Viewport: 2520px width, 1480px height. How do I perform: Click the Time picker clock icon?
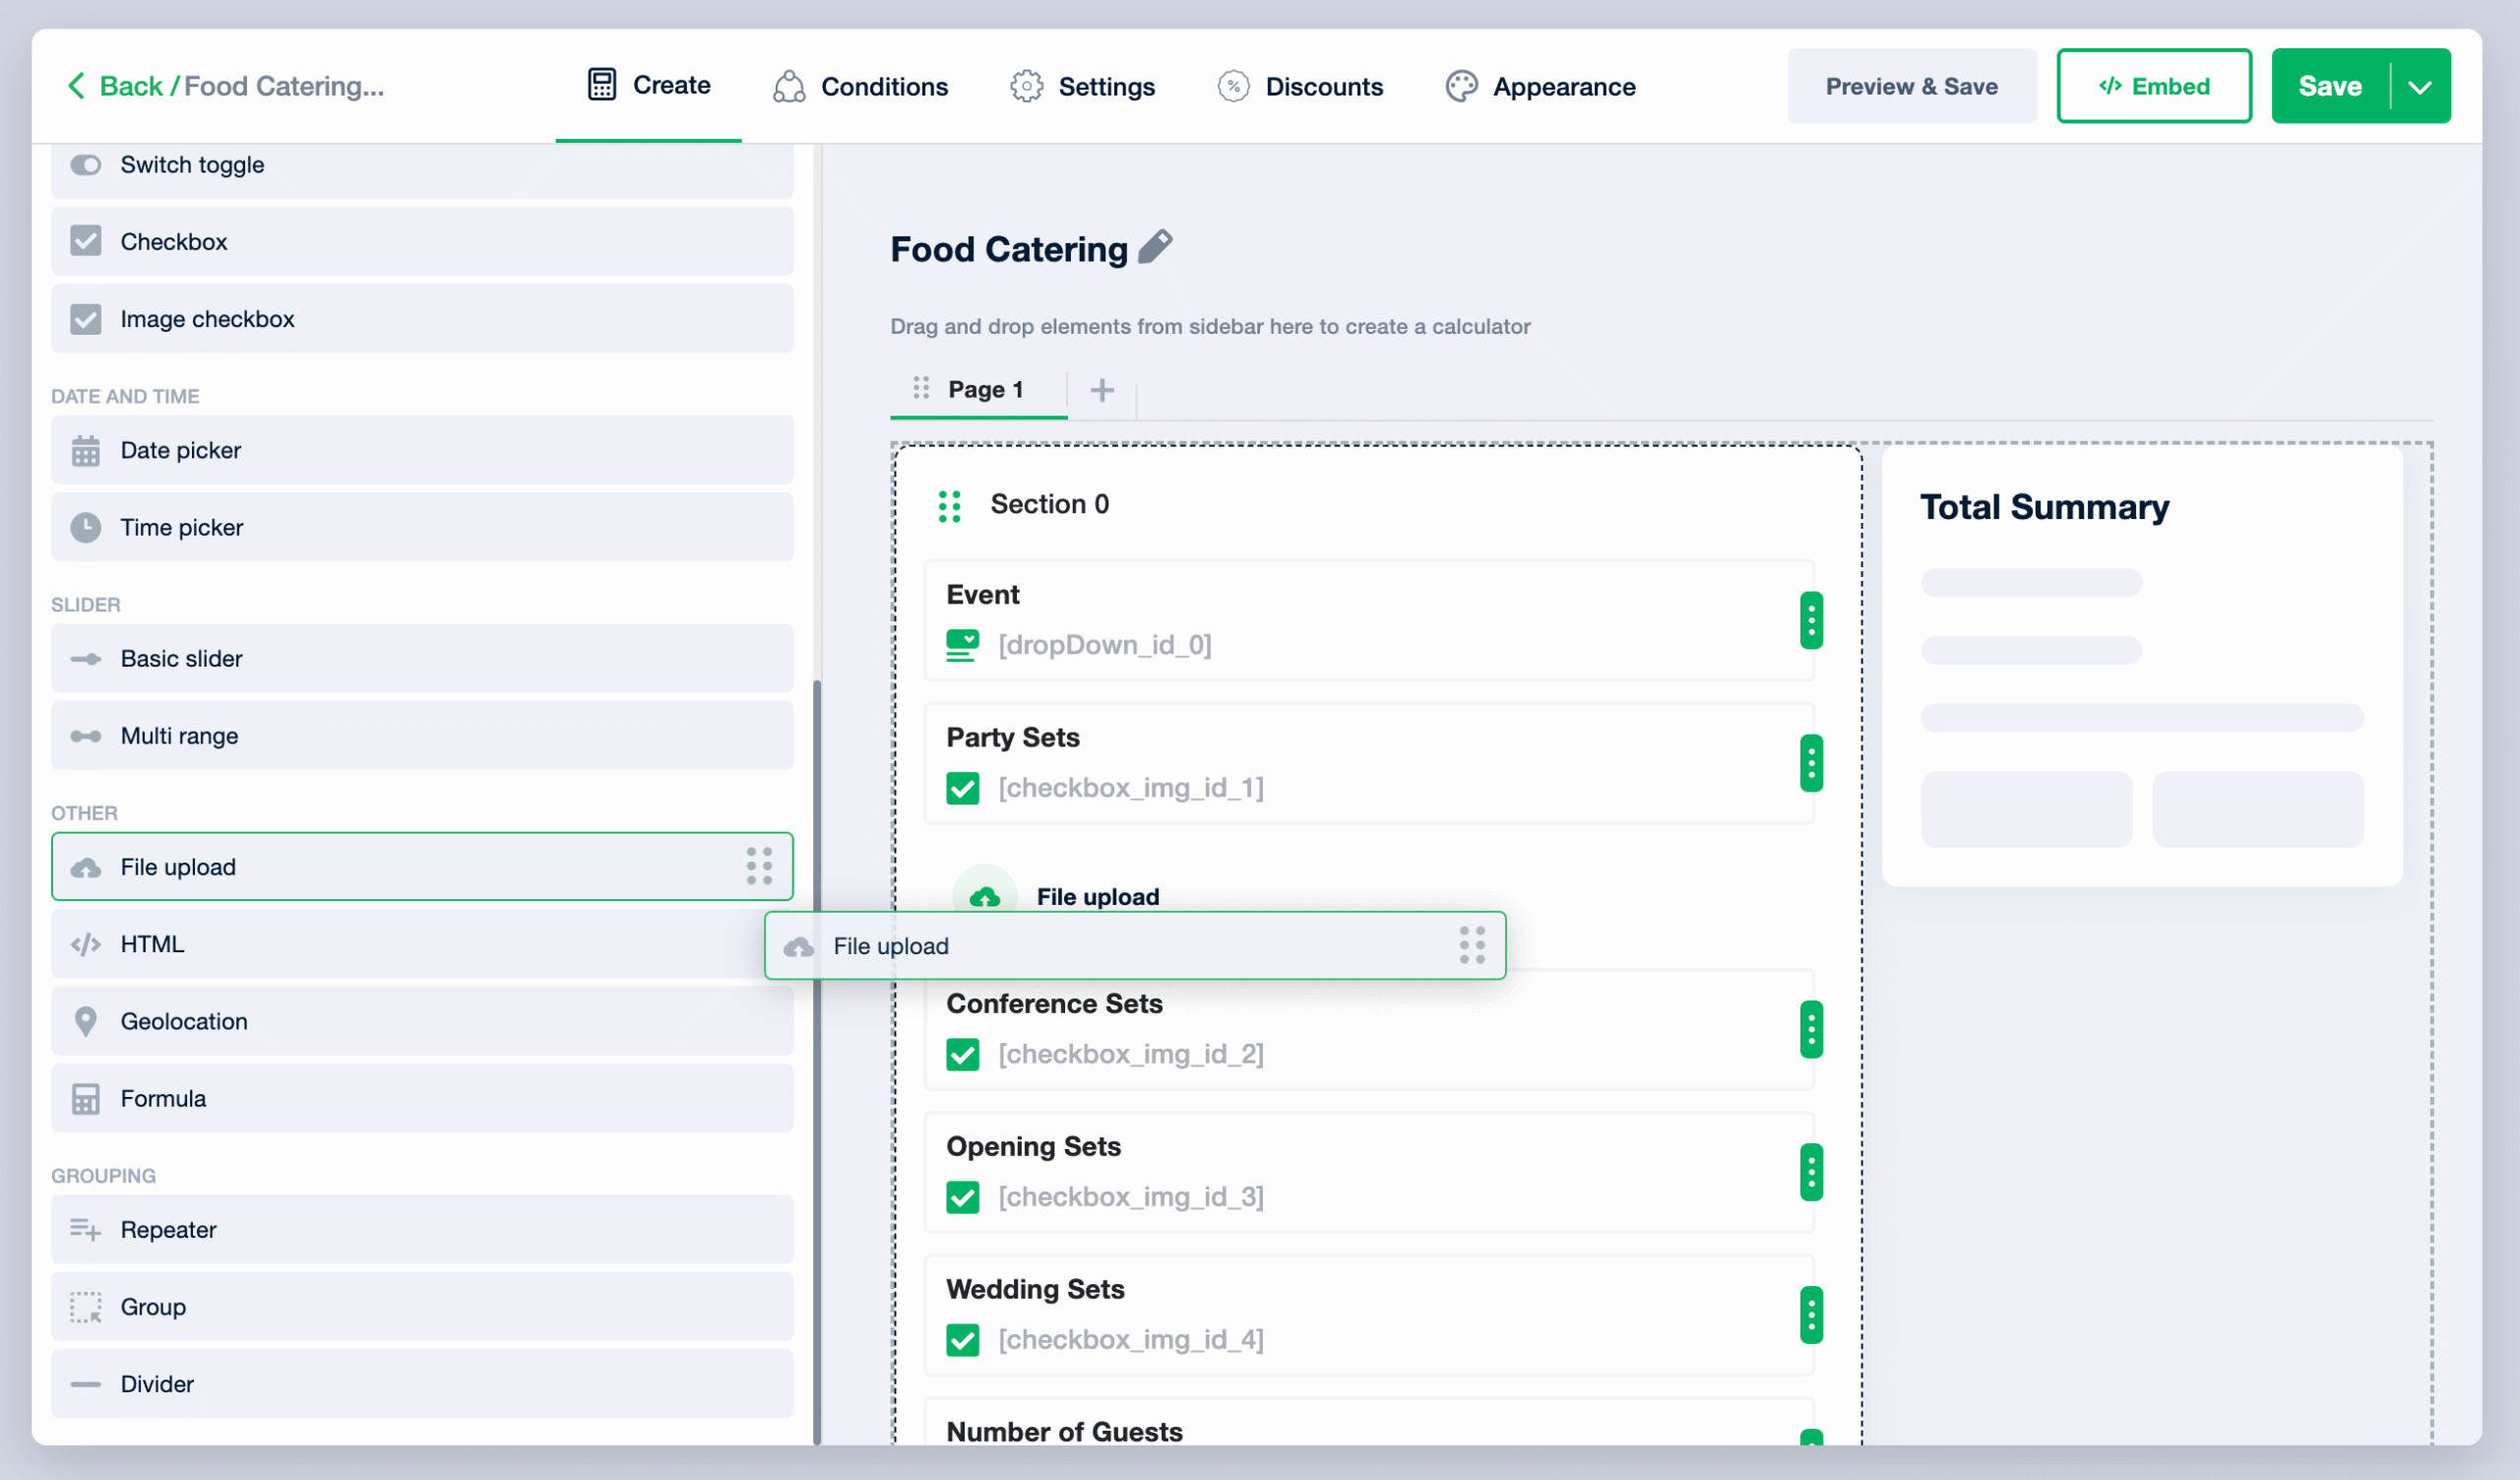pyautogui.click(x=86, y=528)
